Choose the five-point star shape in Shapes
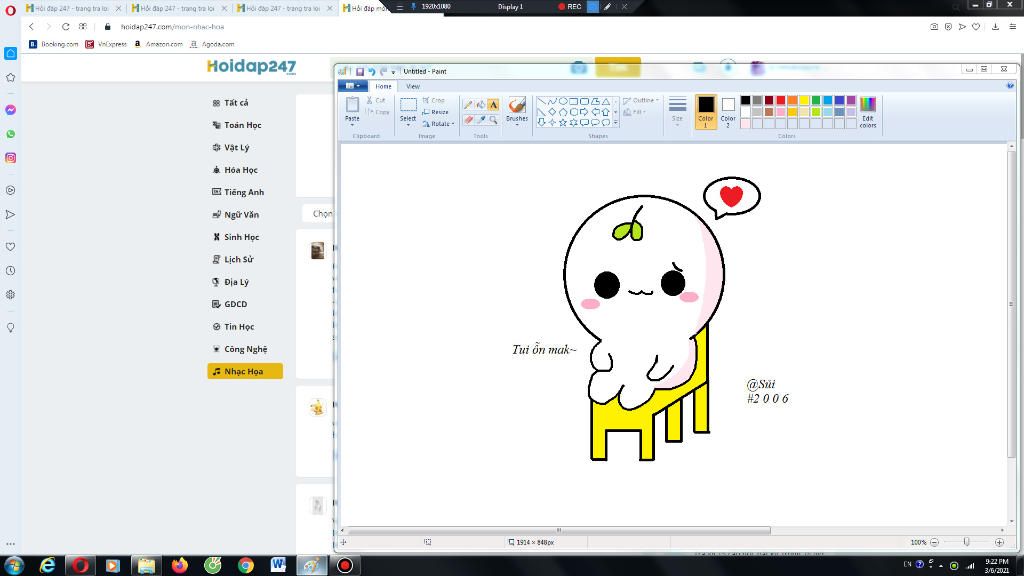The image size is (1024, 576). 563,122
